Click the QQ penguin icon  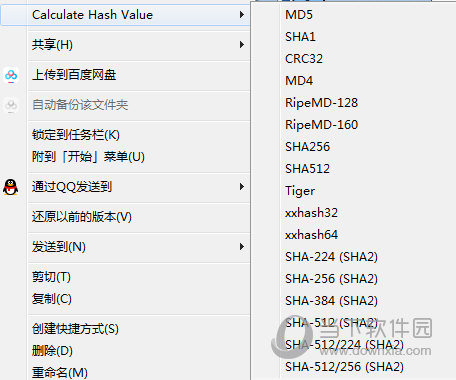[11, 187]
